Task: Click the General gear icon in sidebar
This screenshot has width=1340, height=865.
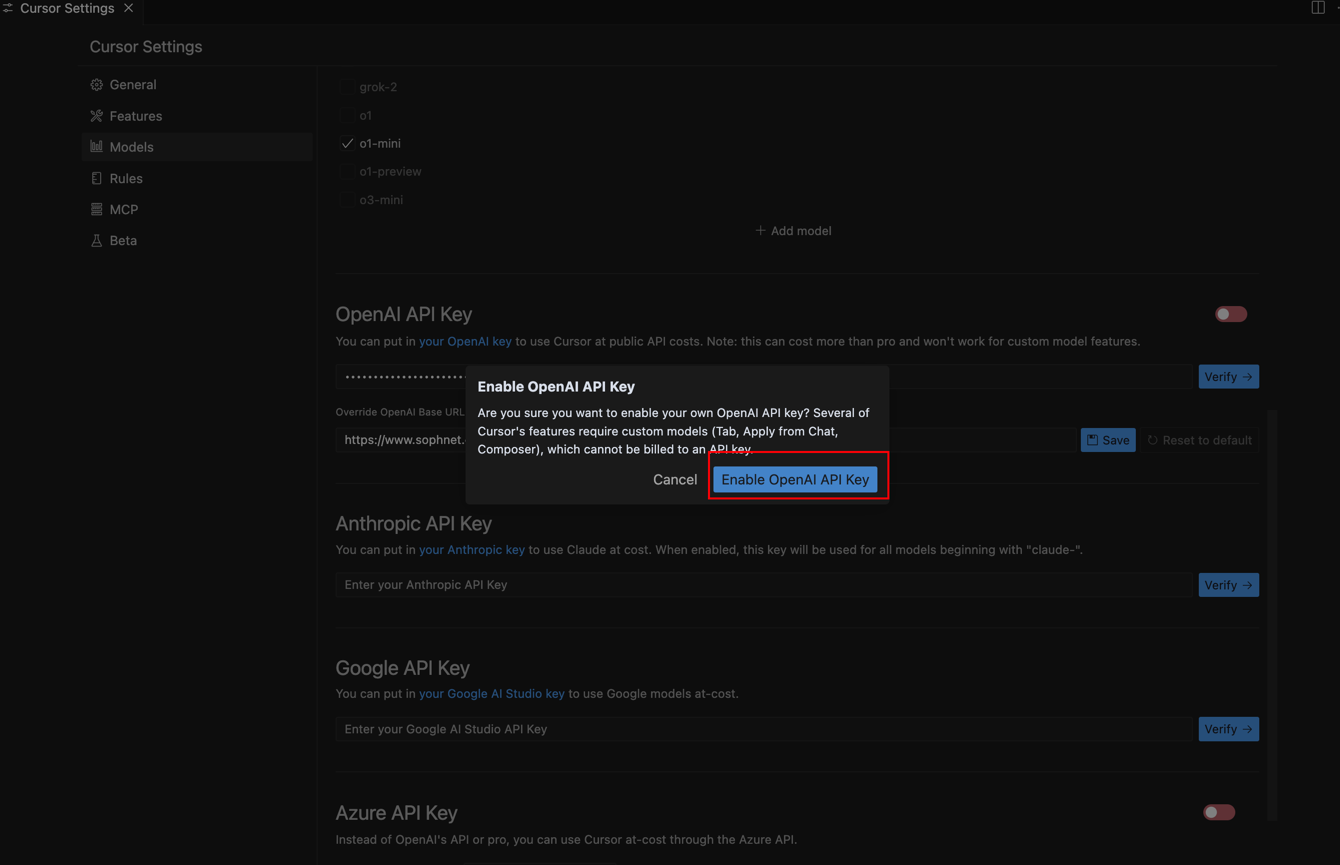Action: point(97,85)
